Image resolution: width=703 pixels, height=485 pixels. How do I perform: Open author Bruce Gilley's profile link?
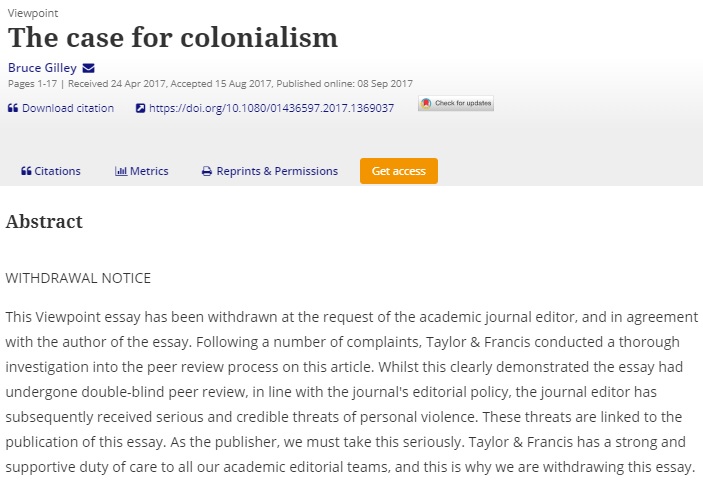pyautogui.click(x=42, y=68)
